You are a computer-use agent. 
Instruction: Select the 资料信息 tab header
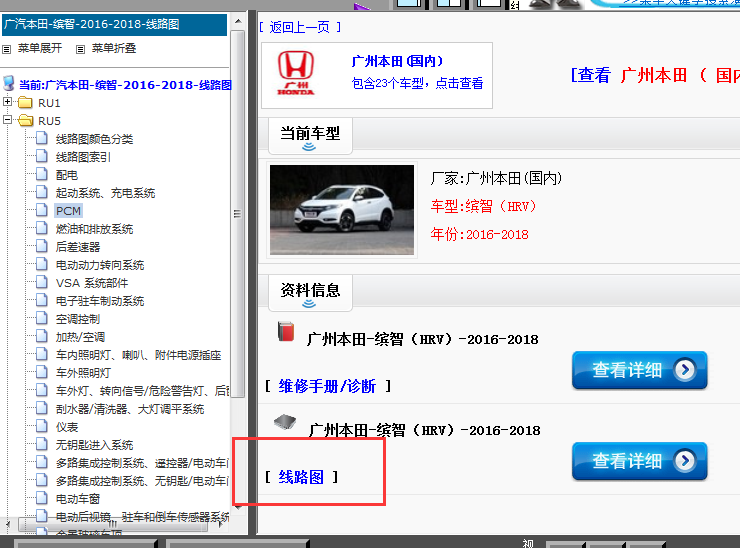tap(310, 293)
